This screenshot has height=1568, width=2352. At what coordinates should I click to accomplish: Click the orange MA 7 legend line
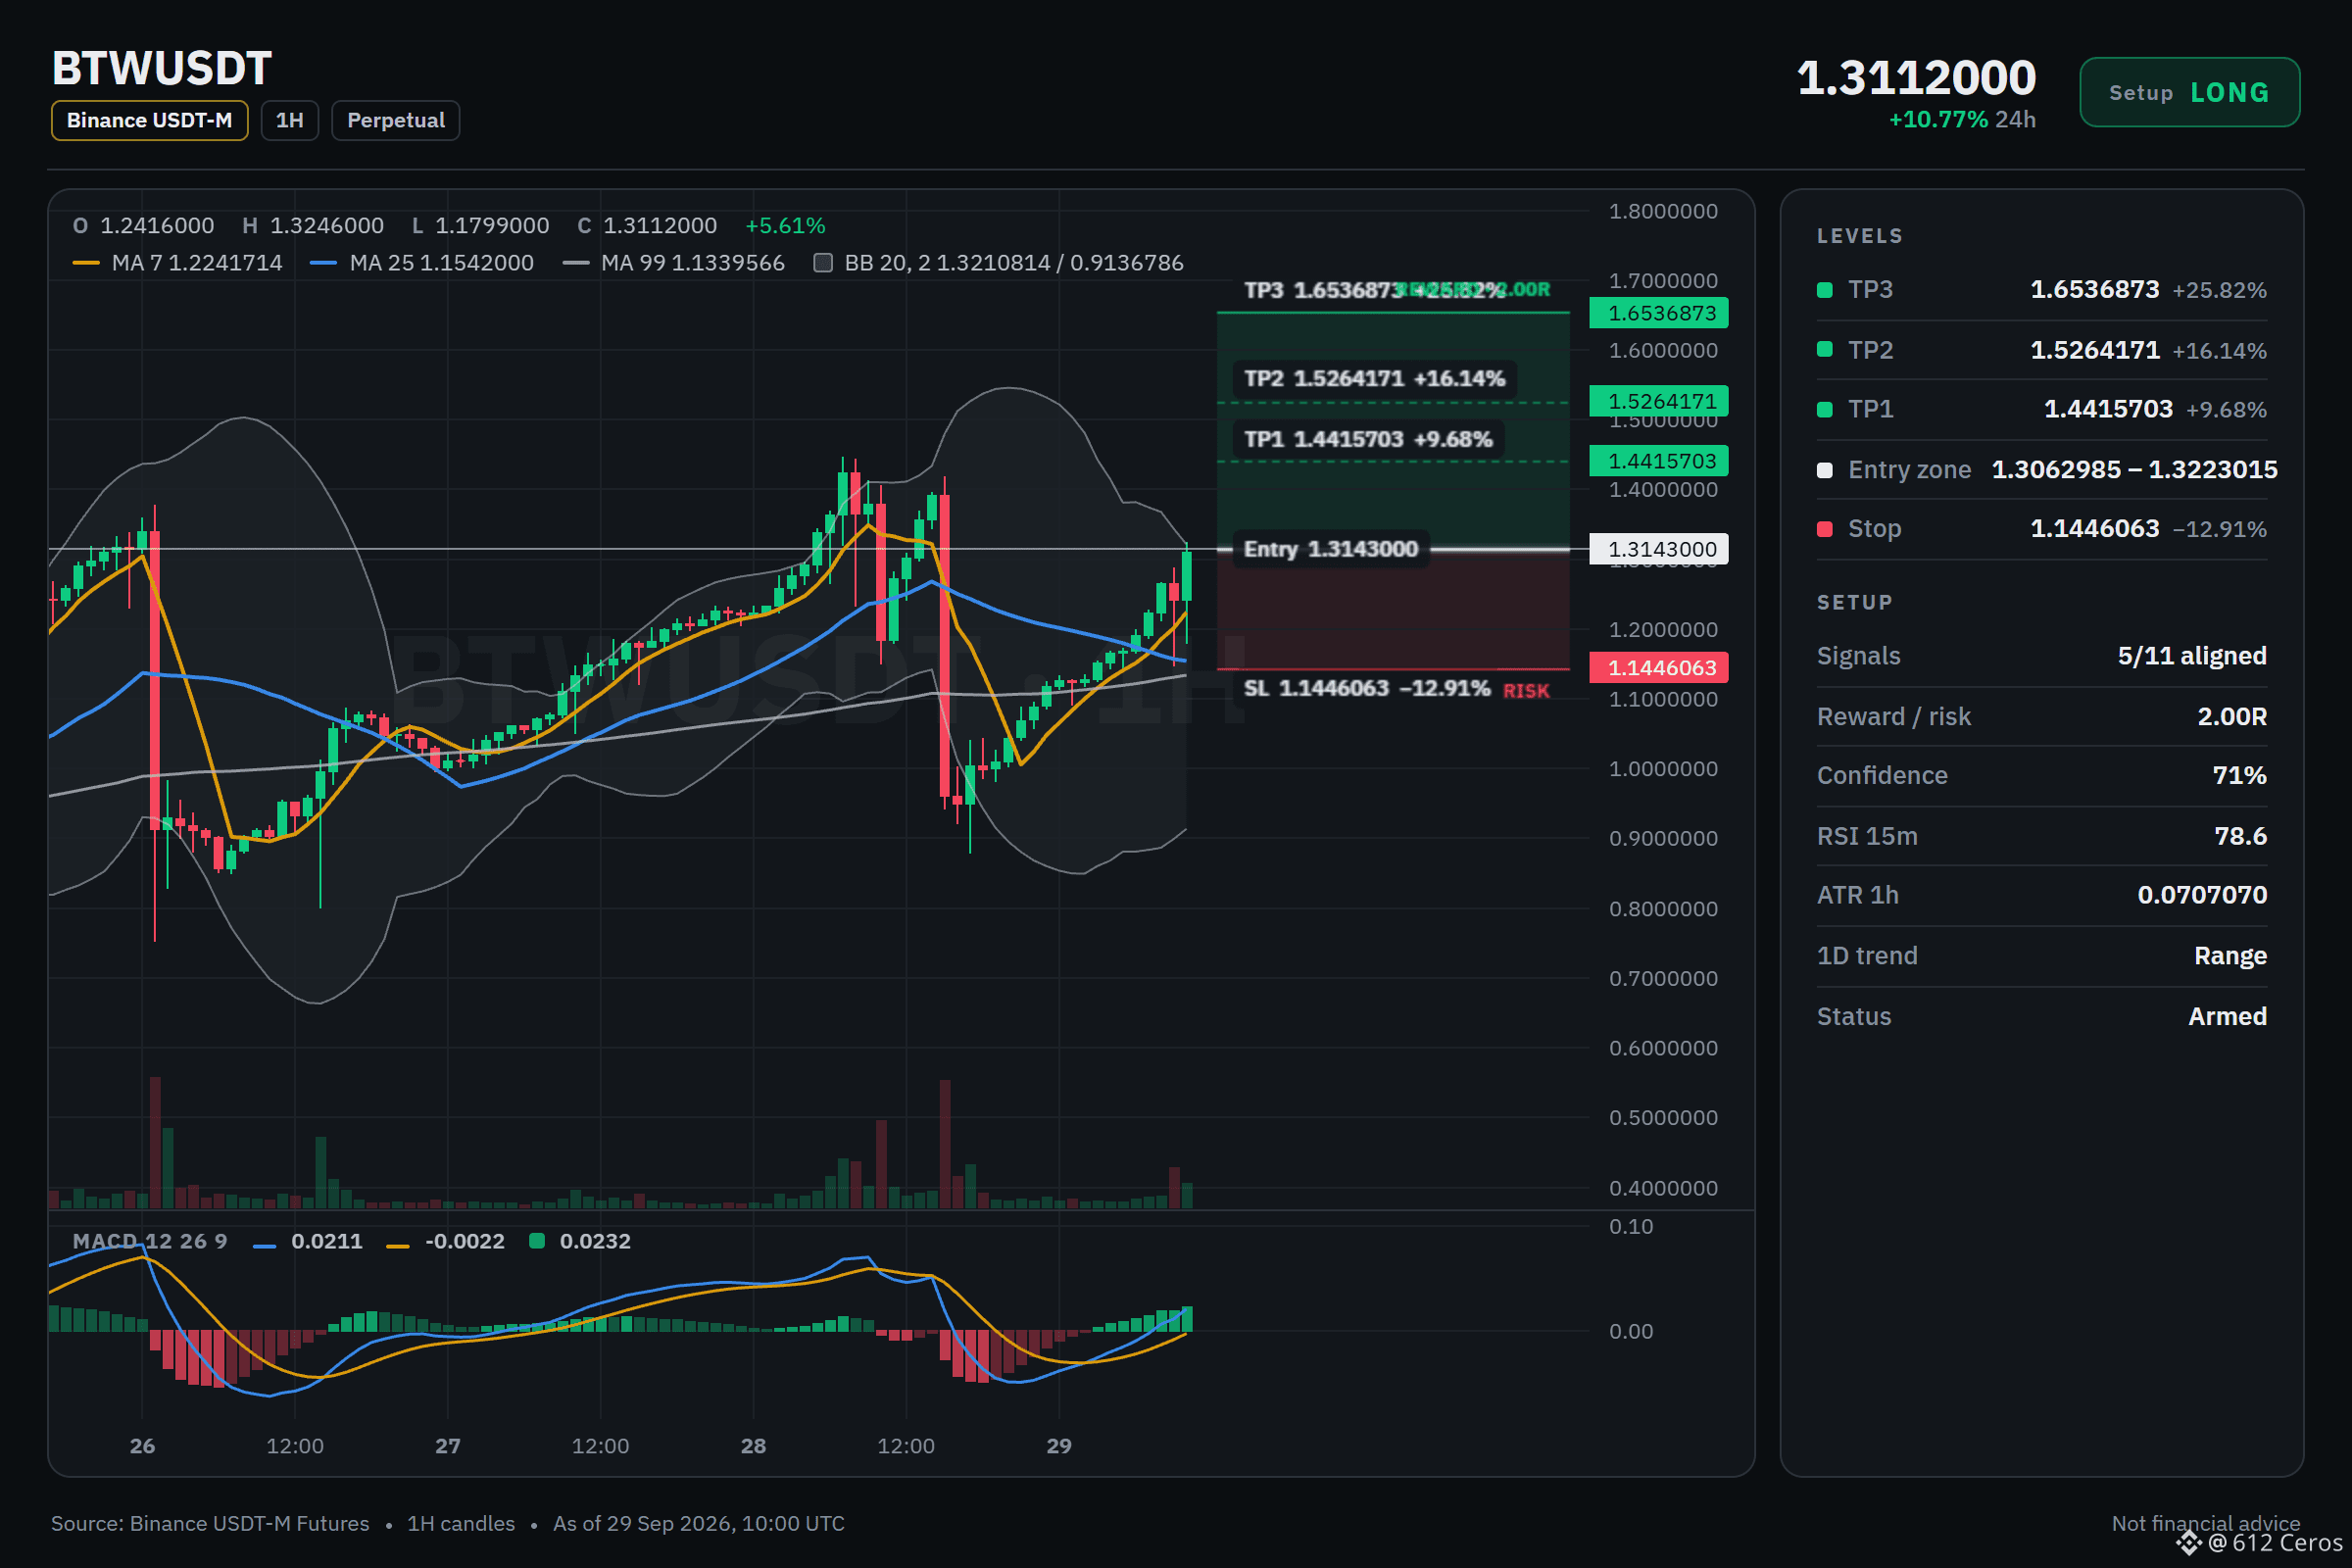(86, 263)
